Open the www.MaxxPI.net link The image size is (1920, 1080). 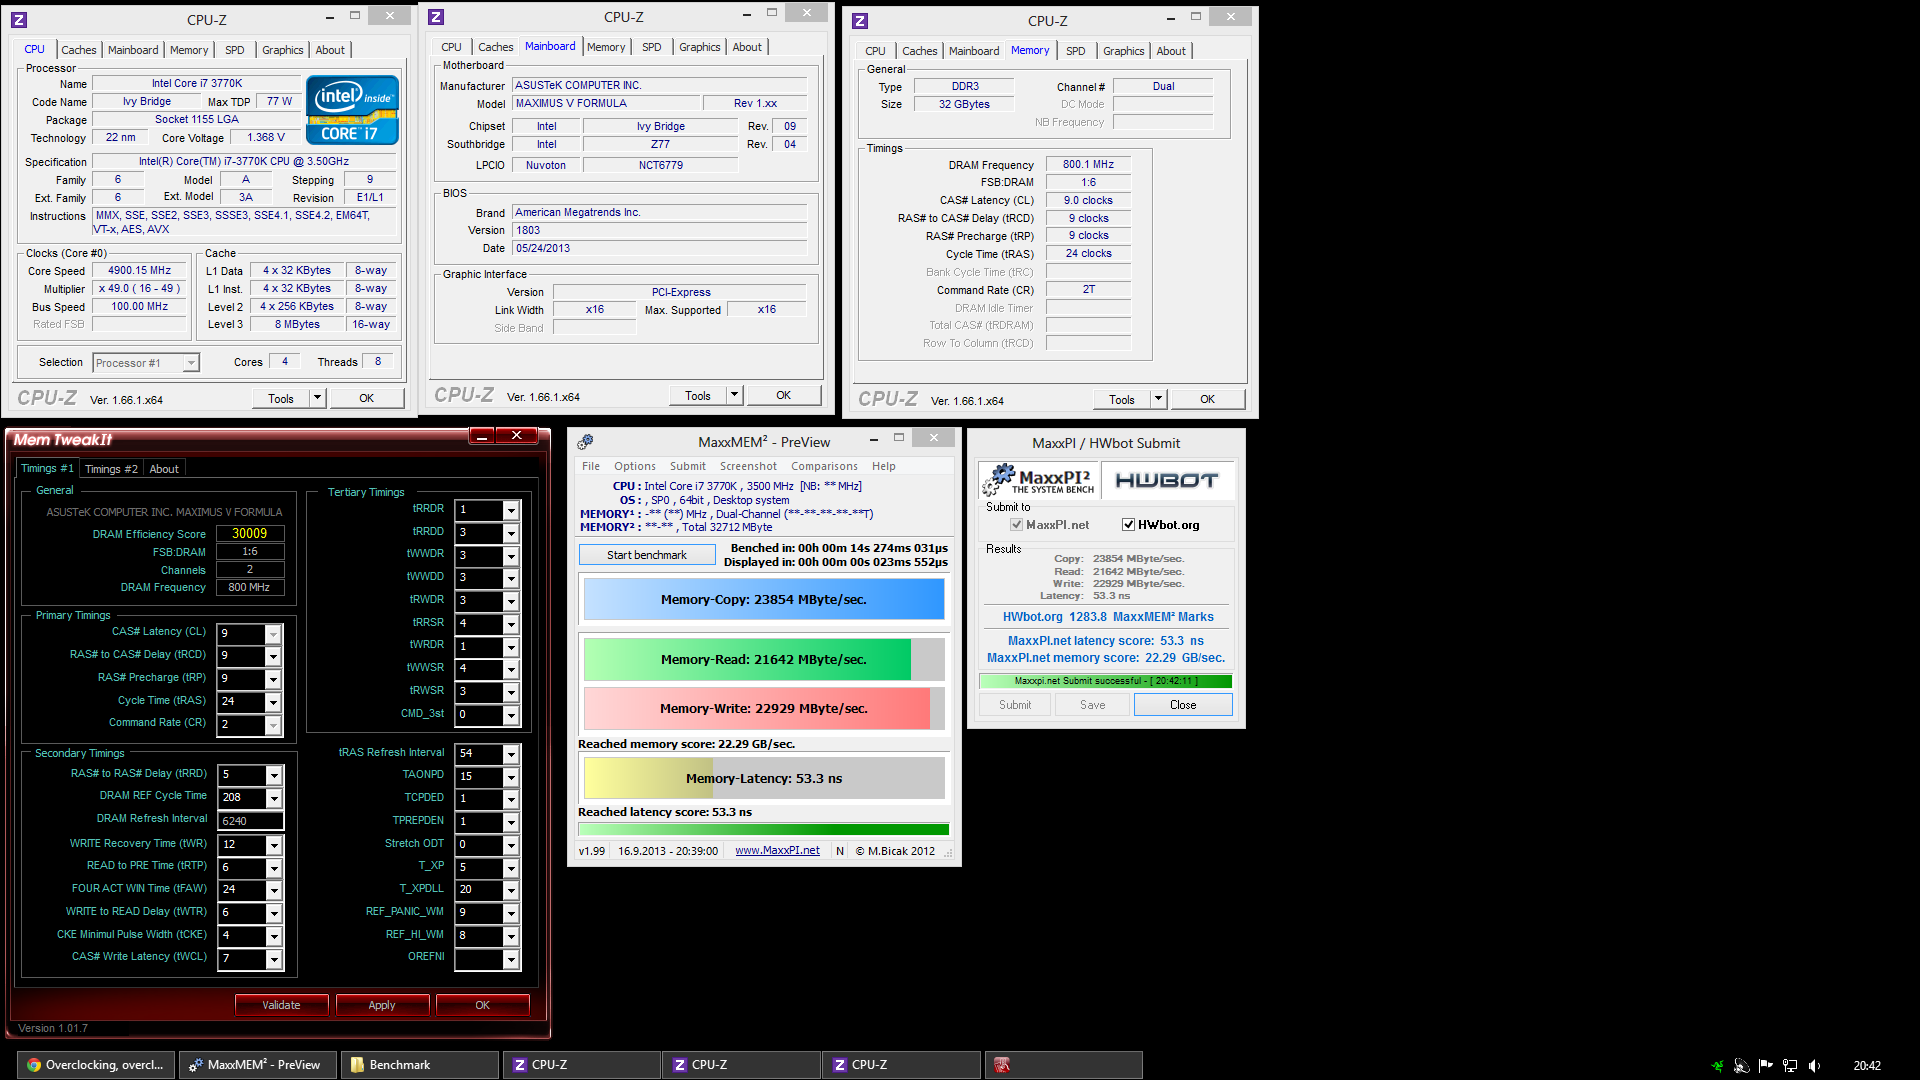[777, 851]
